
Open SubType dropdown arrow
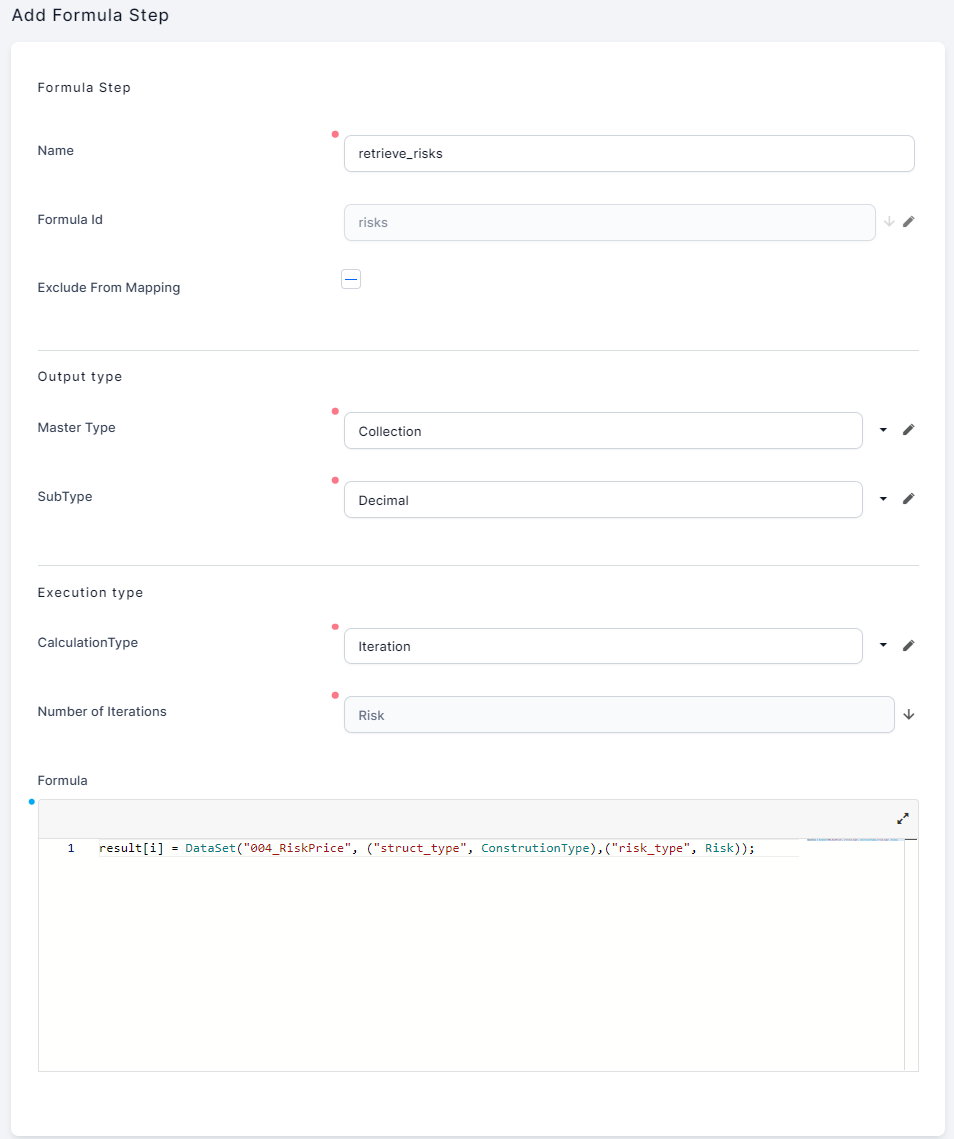click(883, 499)
